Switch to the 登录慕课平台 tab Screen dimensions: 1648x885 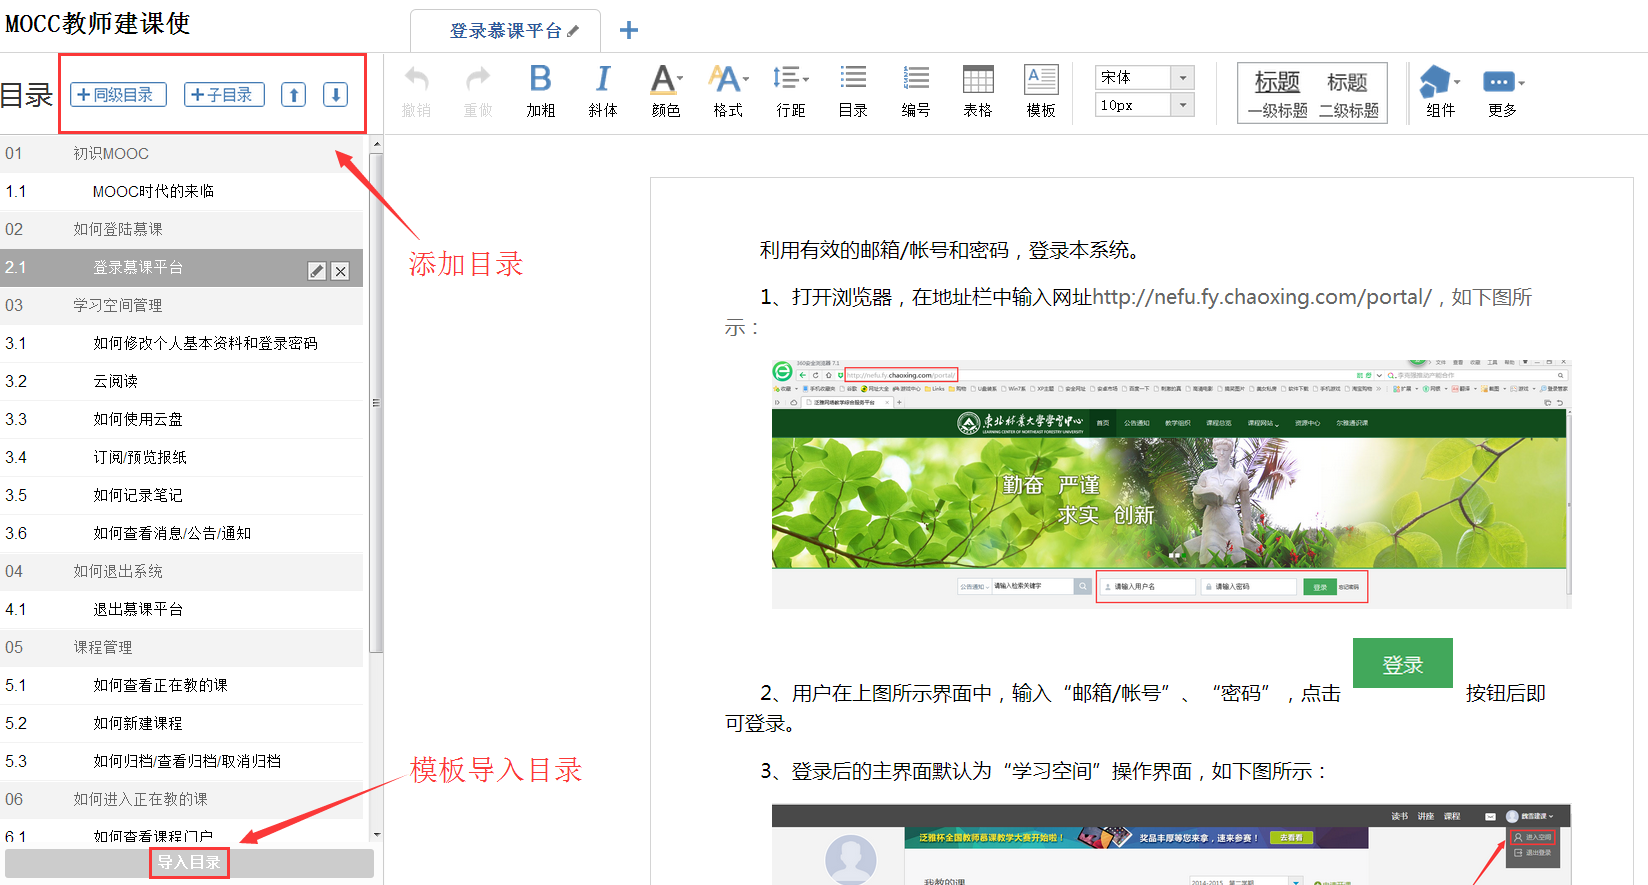(506, 31)
